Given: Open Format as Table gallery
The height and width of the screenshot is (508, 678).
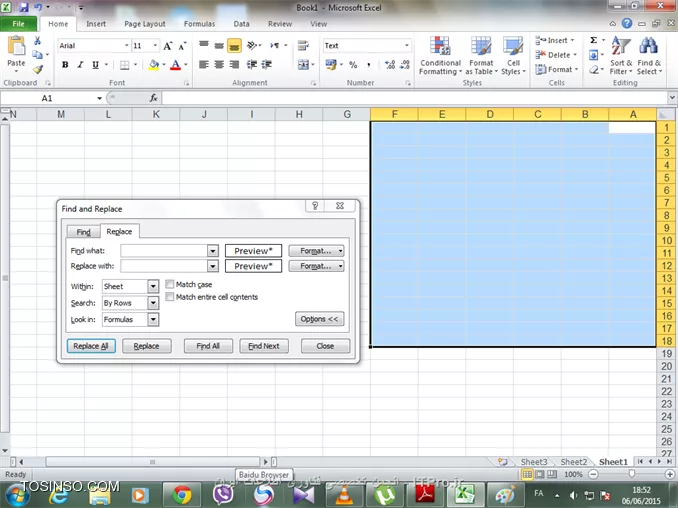Looking at the screenshot, I should [481, 55].
